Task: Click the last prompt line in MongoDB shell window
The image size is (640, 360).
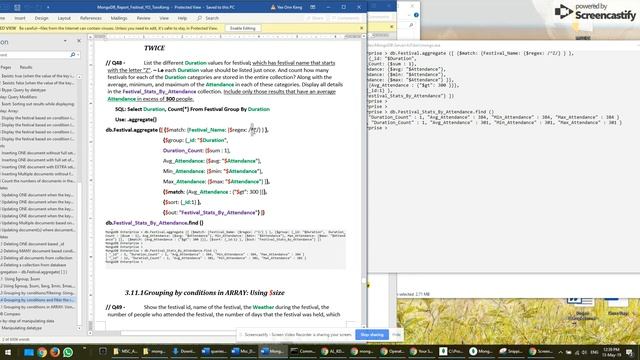Action: 378,128
